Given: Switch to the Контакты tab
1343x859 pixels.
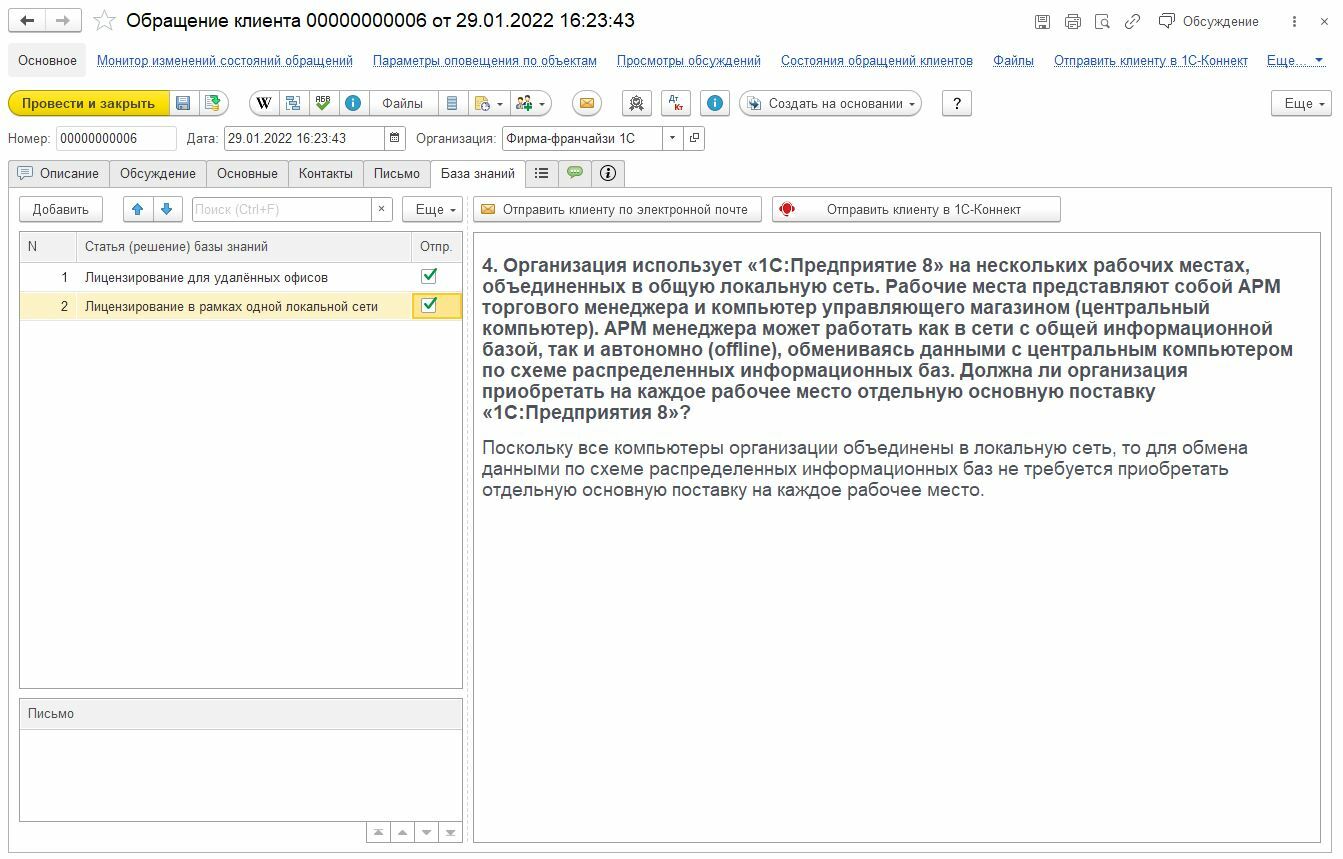Looking at the screenshot, I should coord(326,173).
